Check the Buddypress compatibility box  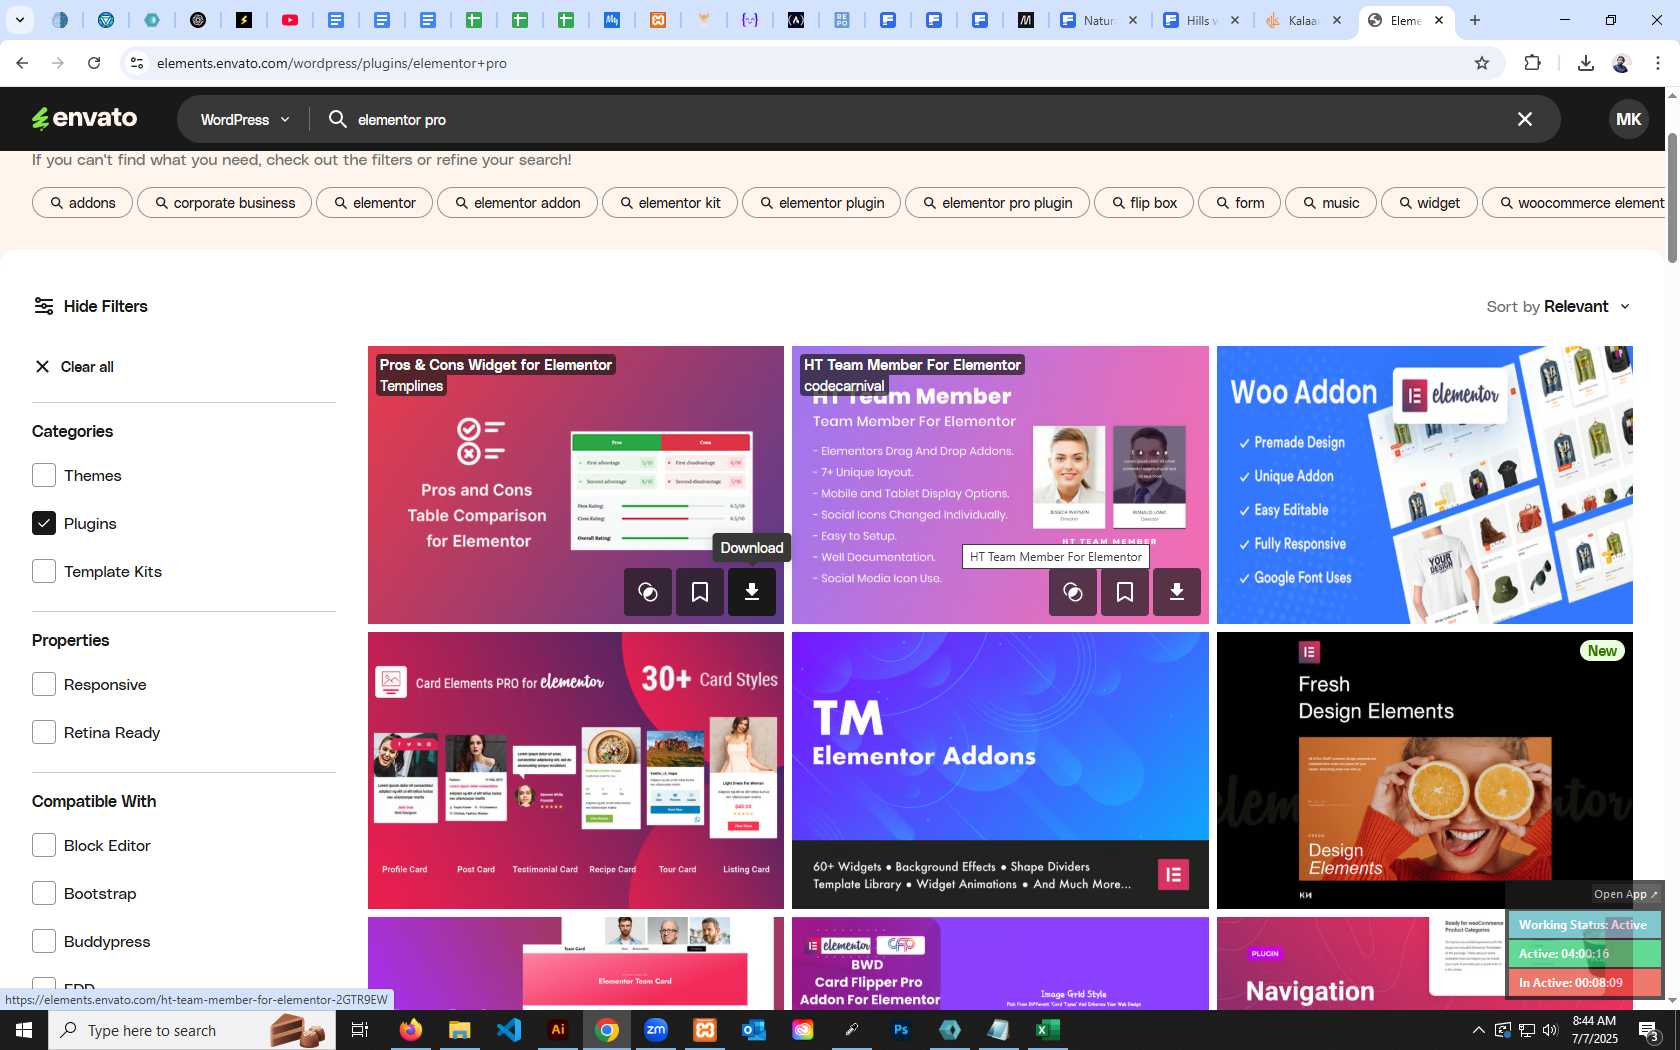click(x=44, y=941)
